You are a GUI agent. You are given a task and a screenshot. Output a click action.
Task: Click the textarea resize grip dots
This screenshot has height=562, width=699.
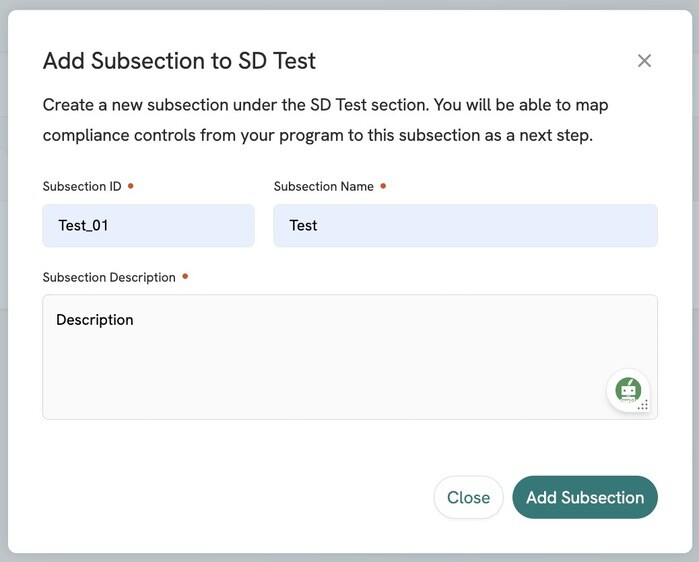coord(643,405)
